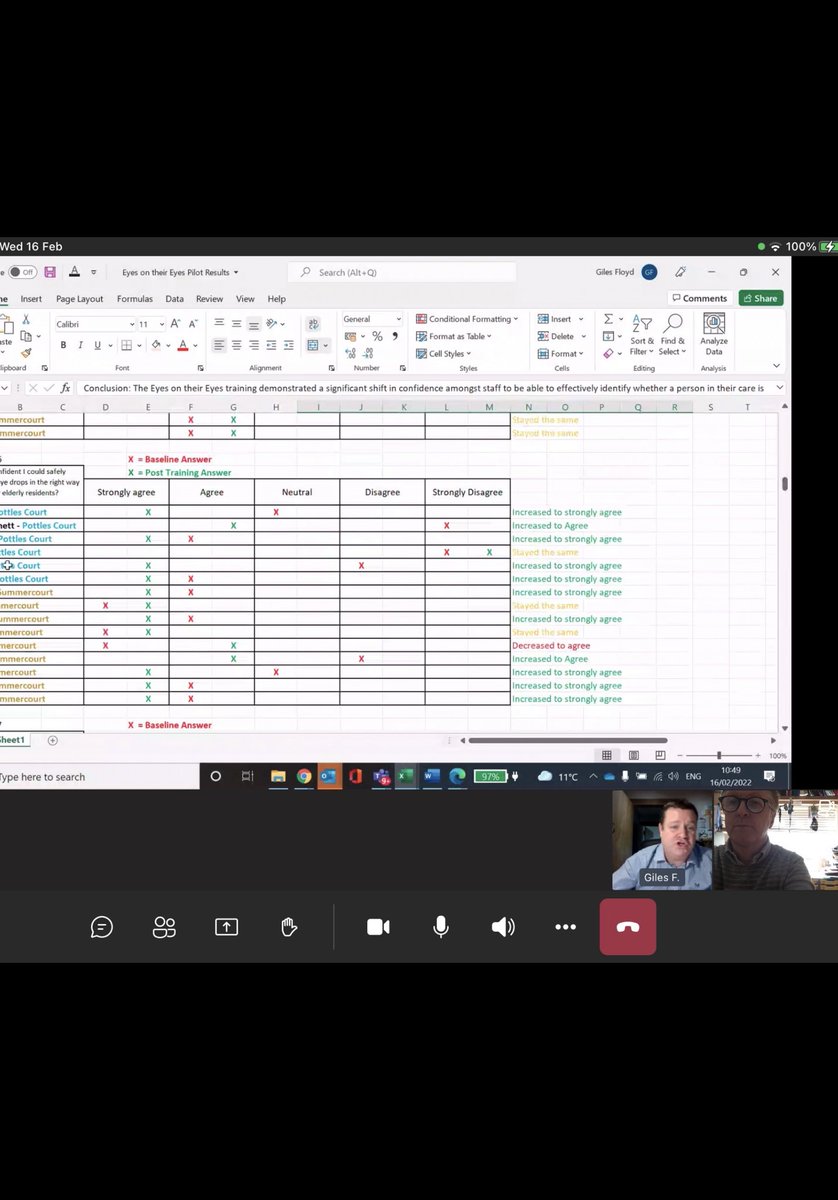Toggle the call speaker audio
The width and height of the screenshot is (838, 1200).
pyautogui.click(x=503, y=927)
